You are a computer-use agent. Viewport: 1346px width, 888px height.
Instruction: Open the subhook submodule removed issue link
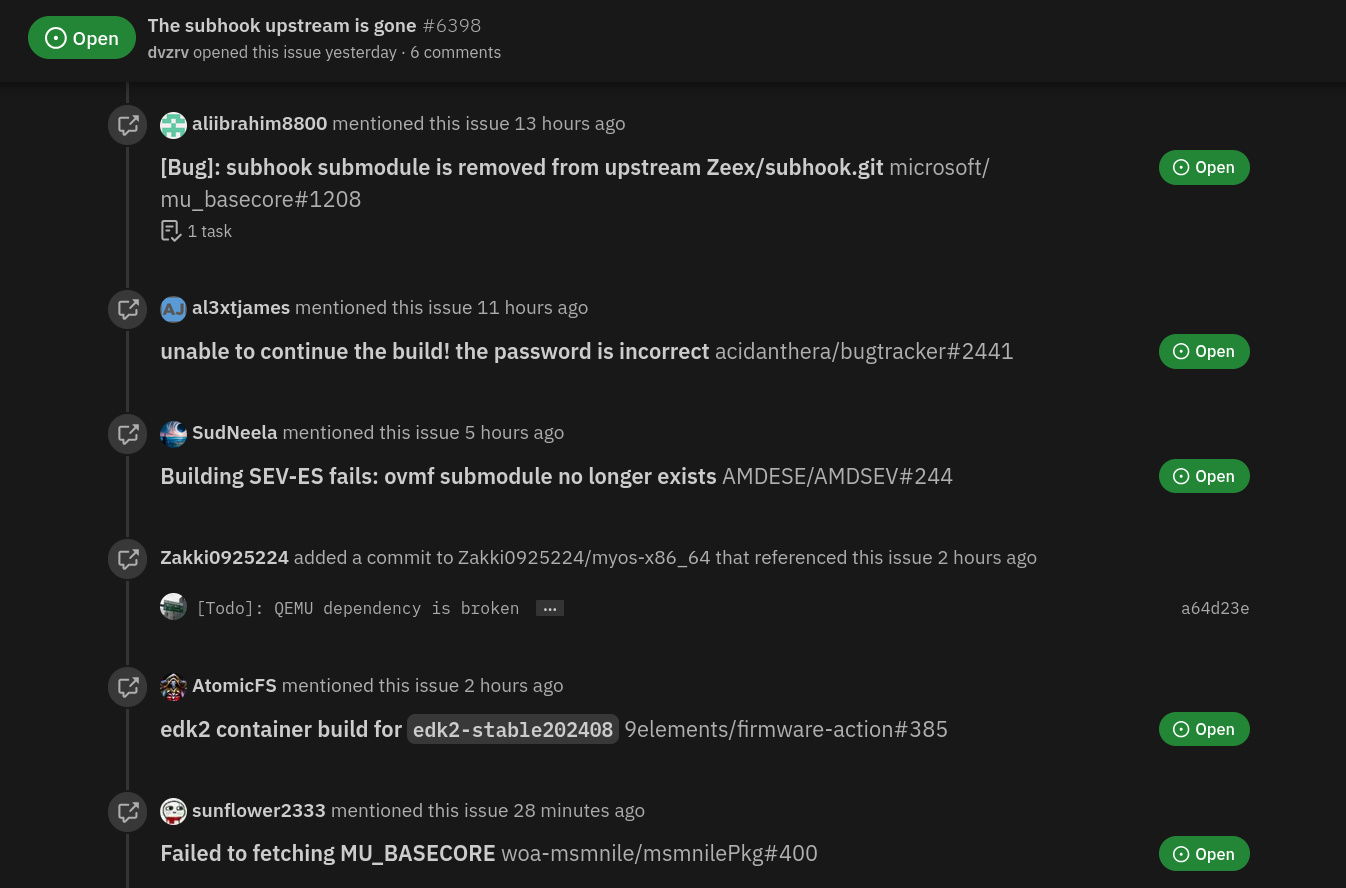click(x=522, y=167)
